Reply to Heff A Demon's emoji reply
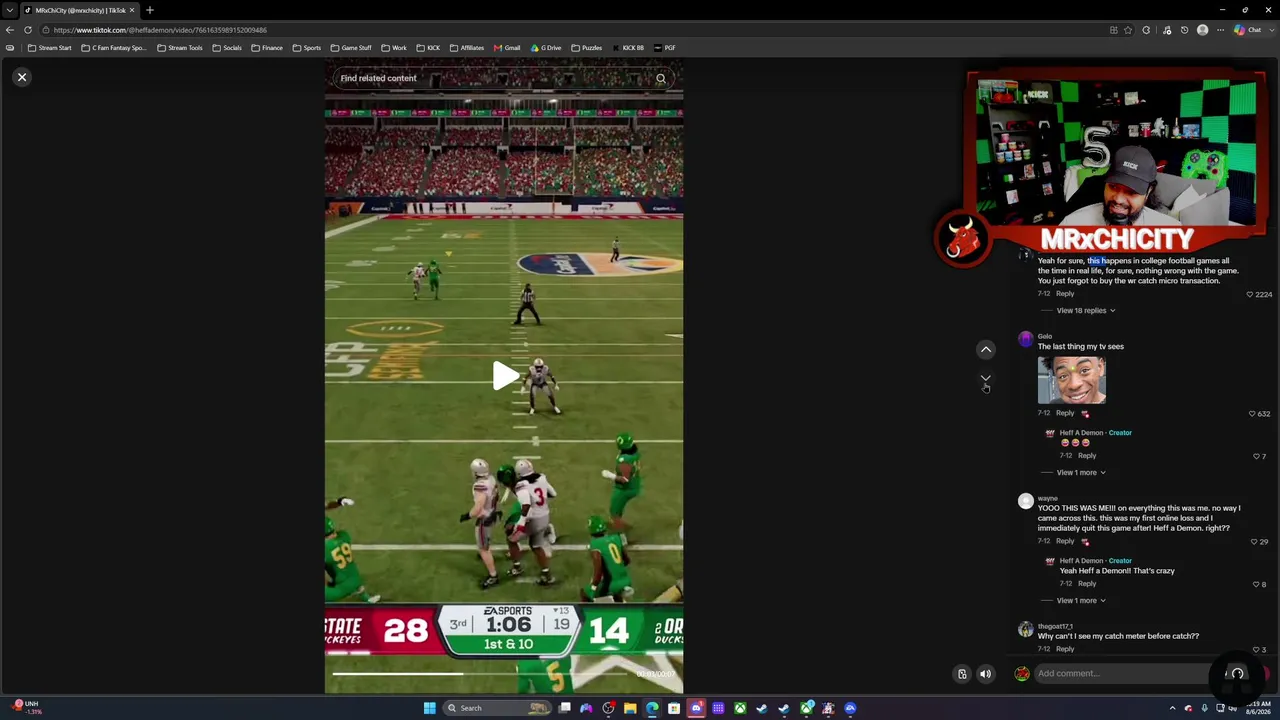The width and height of the screenshot is (1280, 720). coord(1087,455)
